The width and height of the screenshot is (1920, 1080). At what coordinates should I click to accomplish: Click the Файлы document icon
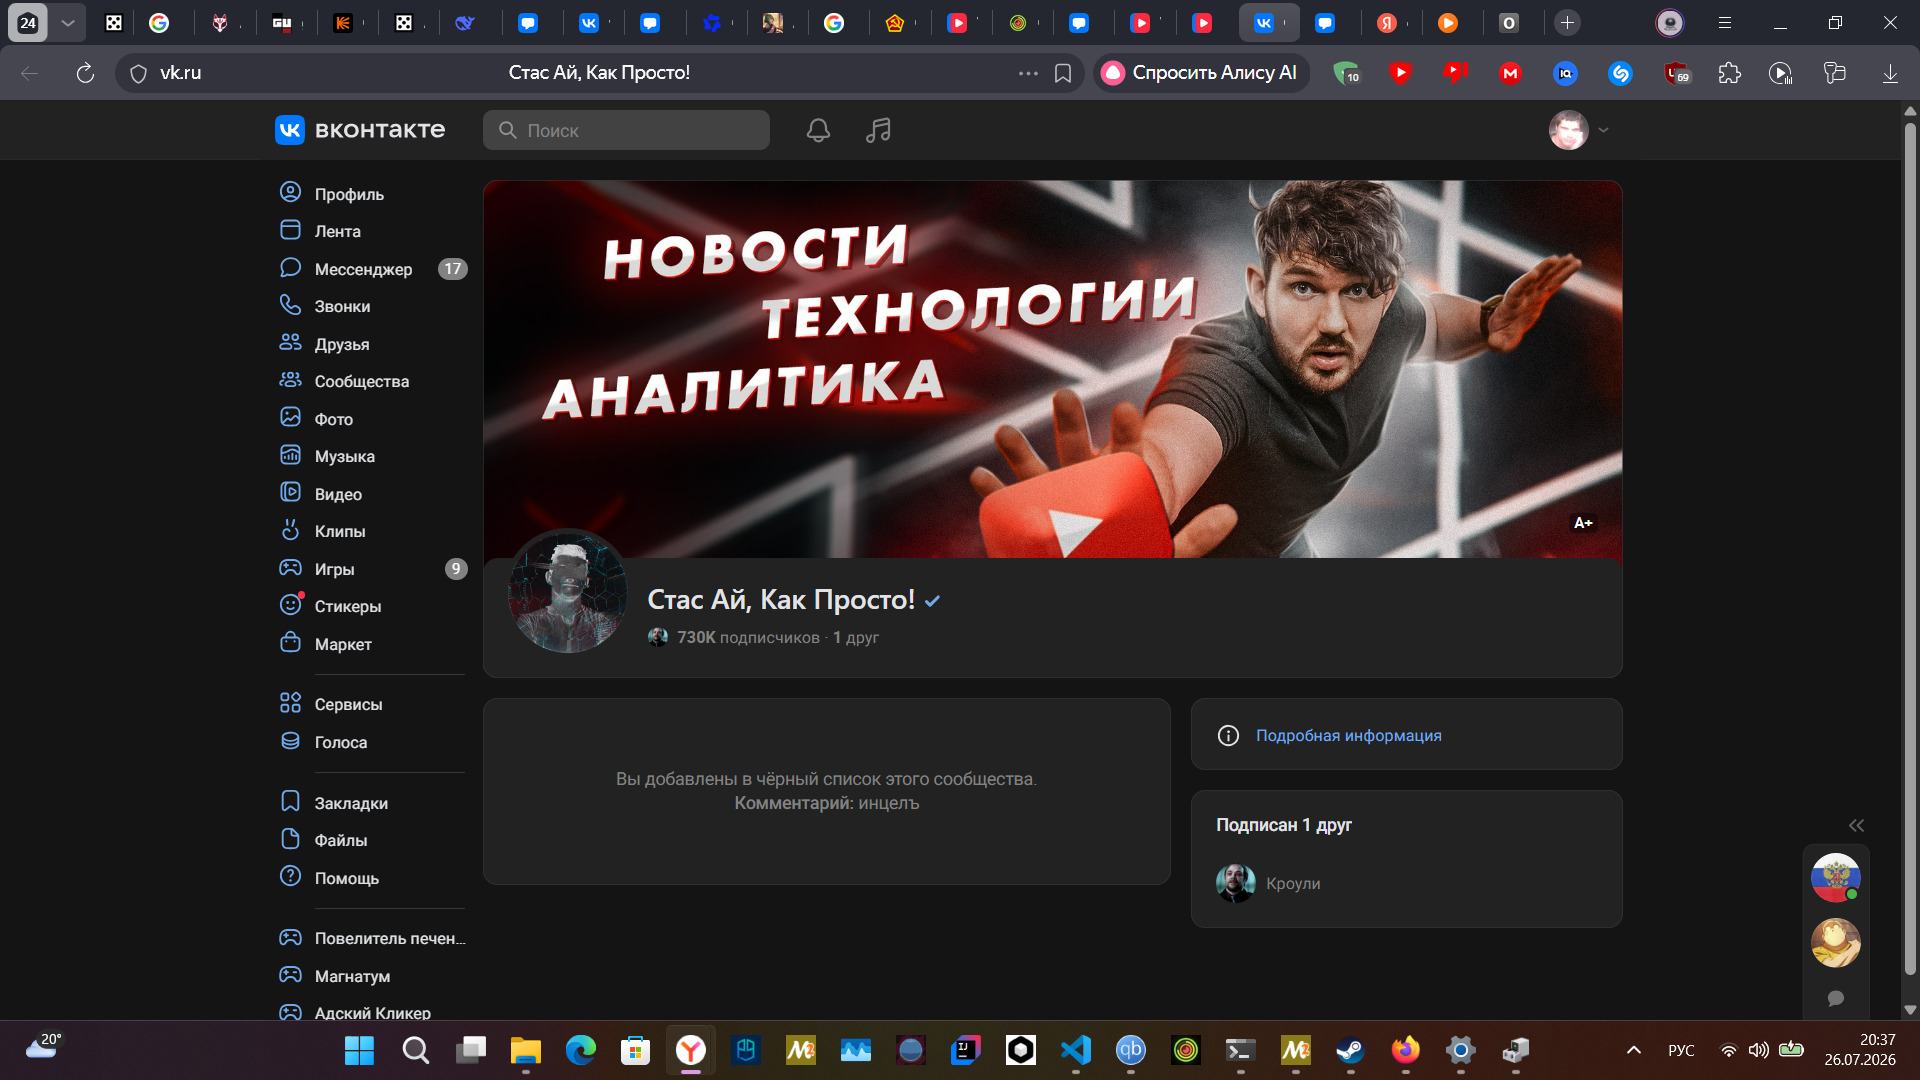[290, 839]
